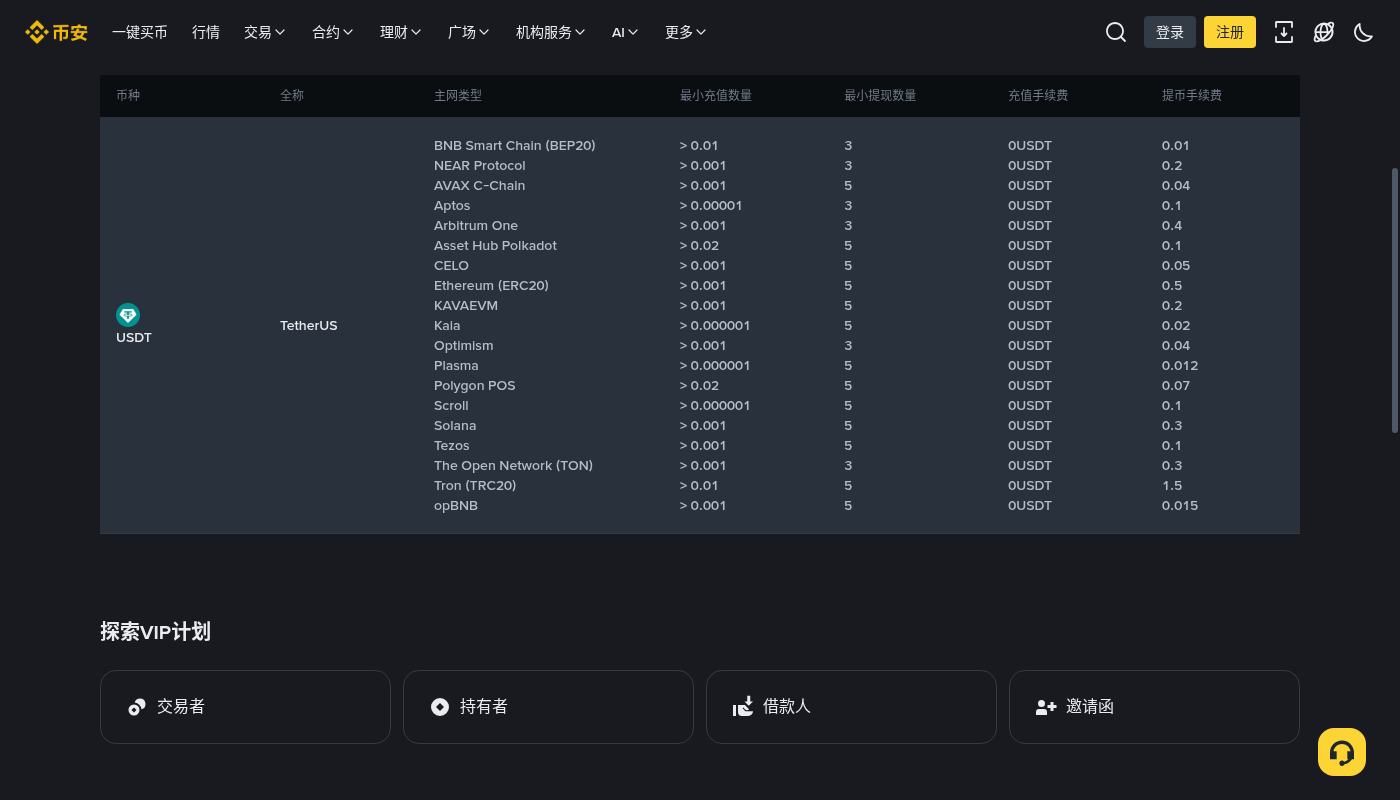Click the download app icon
This screenshot has width=1400, height=800.
click(x=1284, y=32)
